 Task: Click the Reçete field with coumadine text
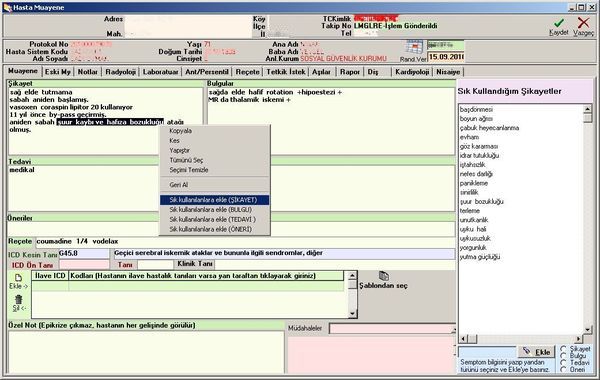tap(245, 241)
